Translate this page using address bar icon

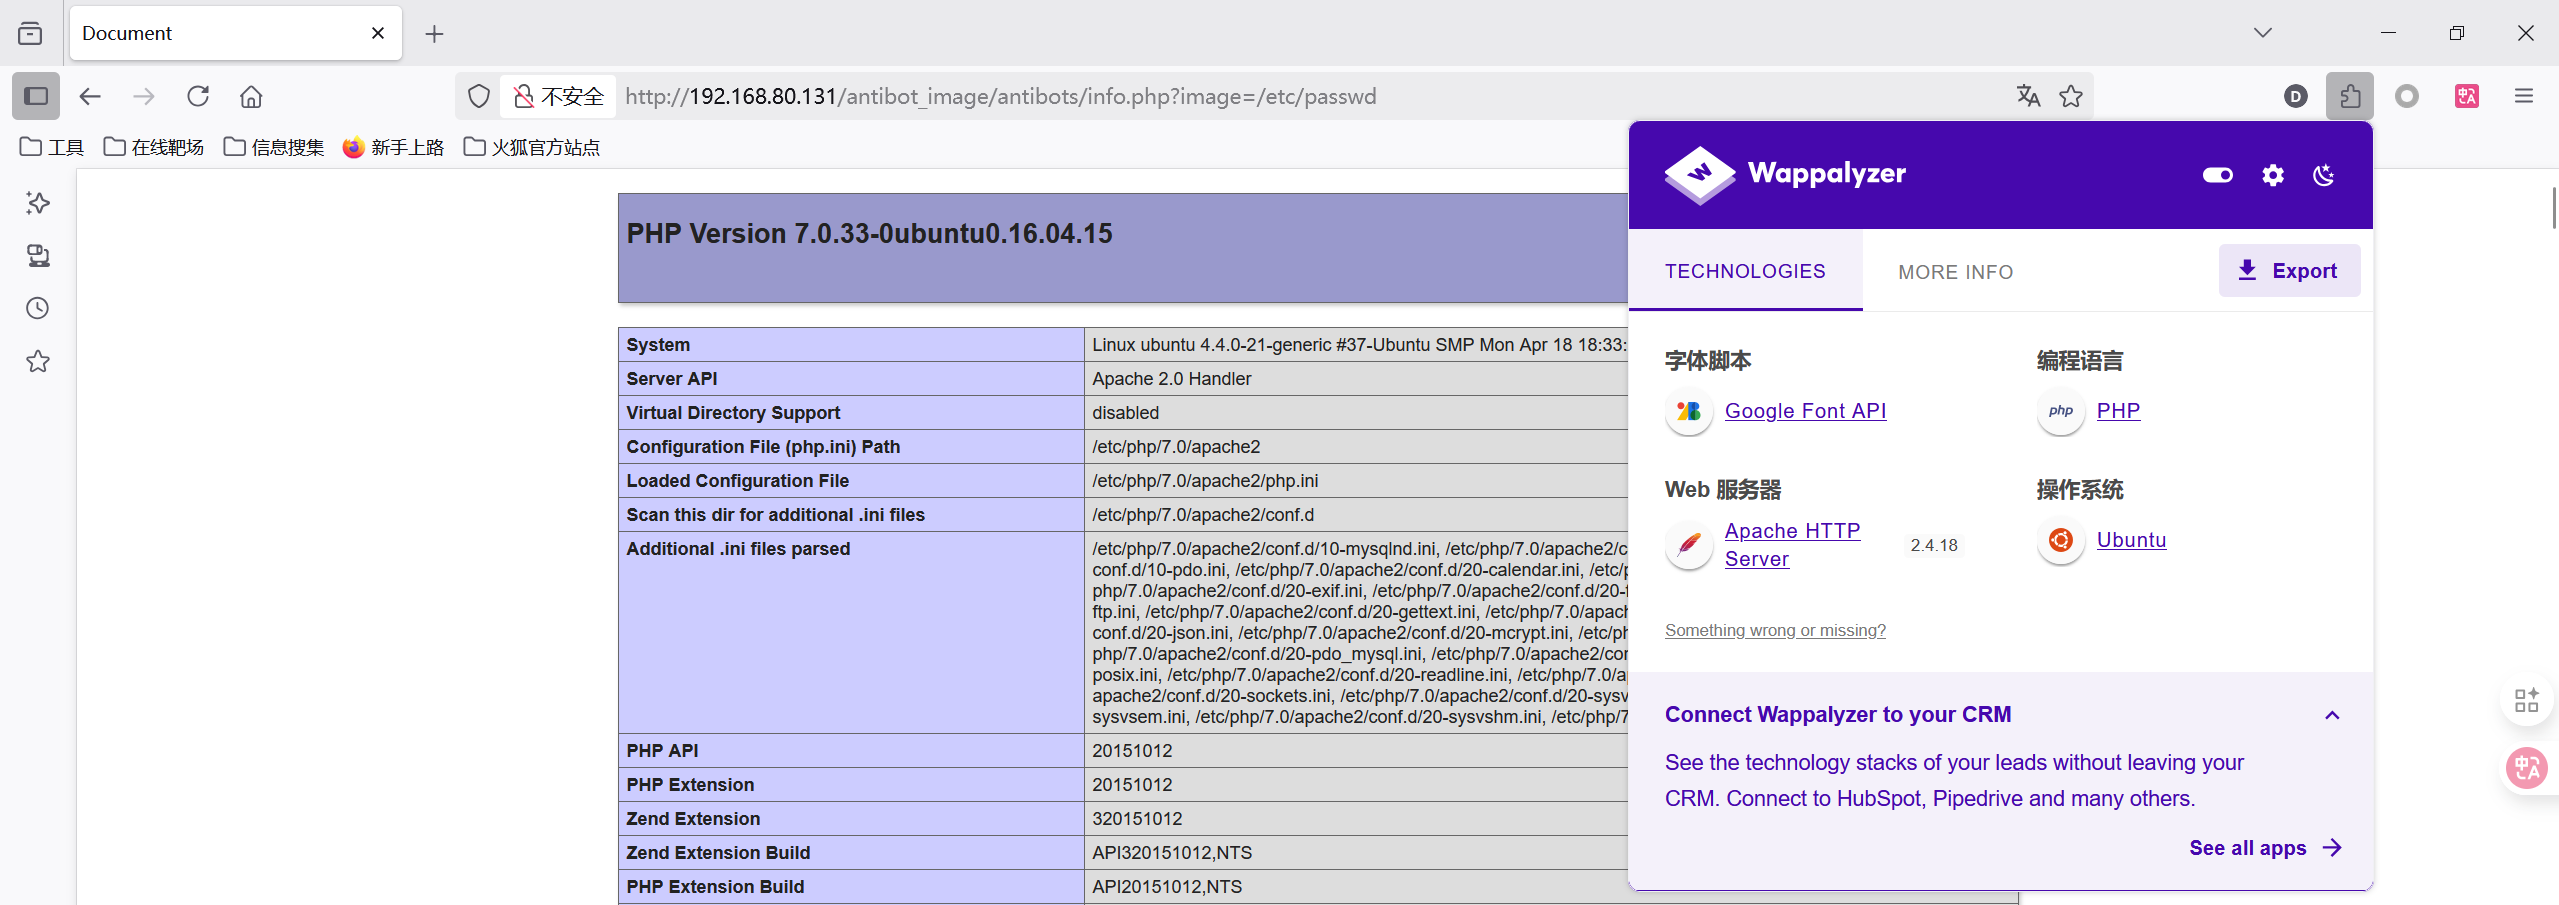[x=2028, y=96]
